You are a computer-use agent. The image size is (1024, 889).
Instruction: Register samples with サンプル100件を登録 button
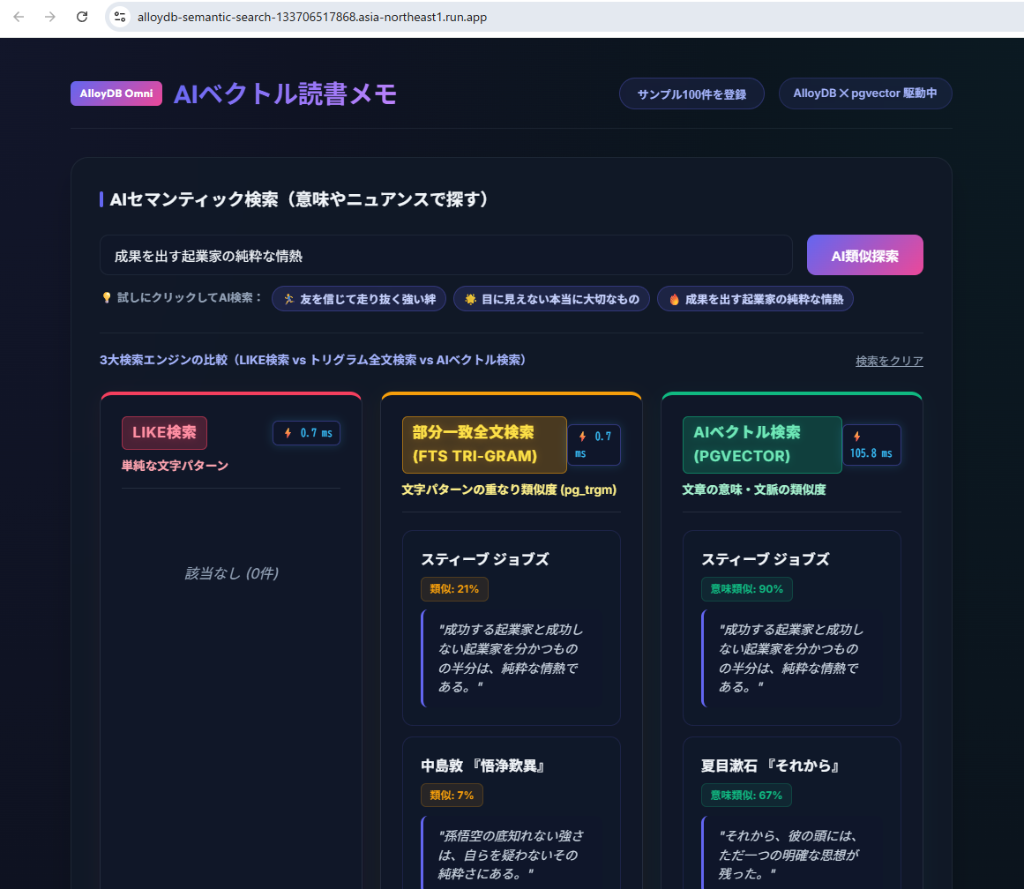click(x=692, y=94)
